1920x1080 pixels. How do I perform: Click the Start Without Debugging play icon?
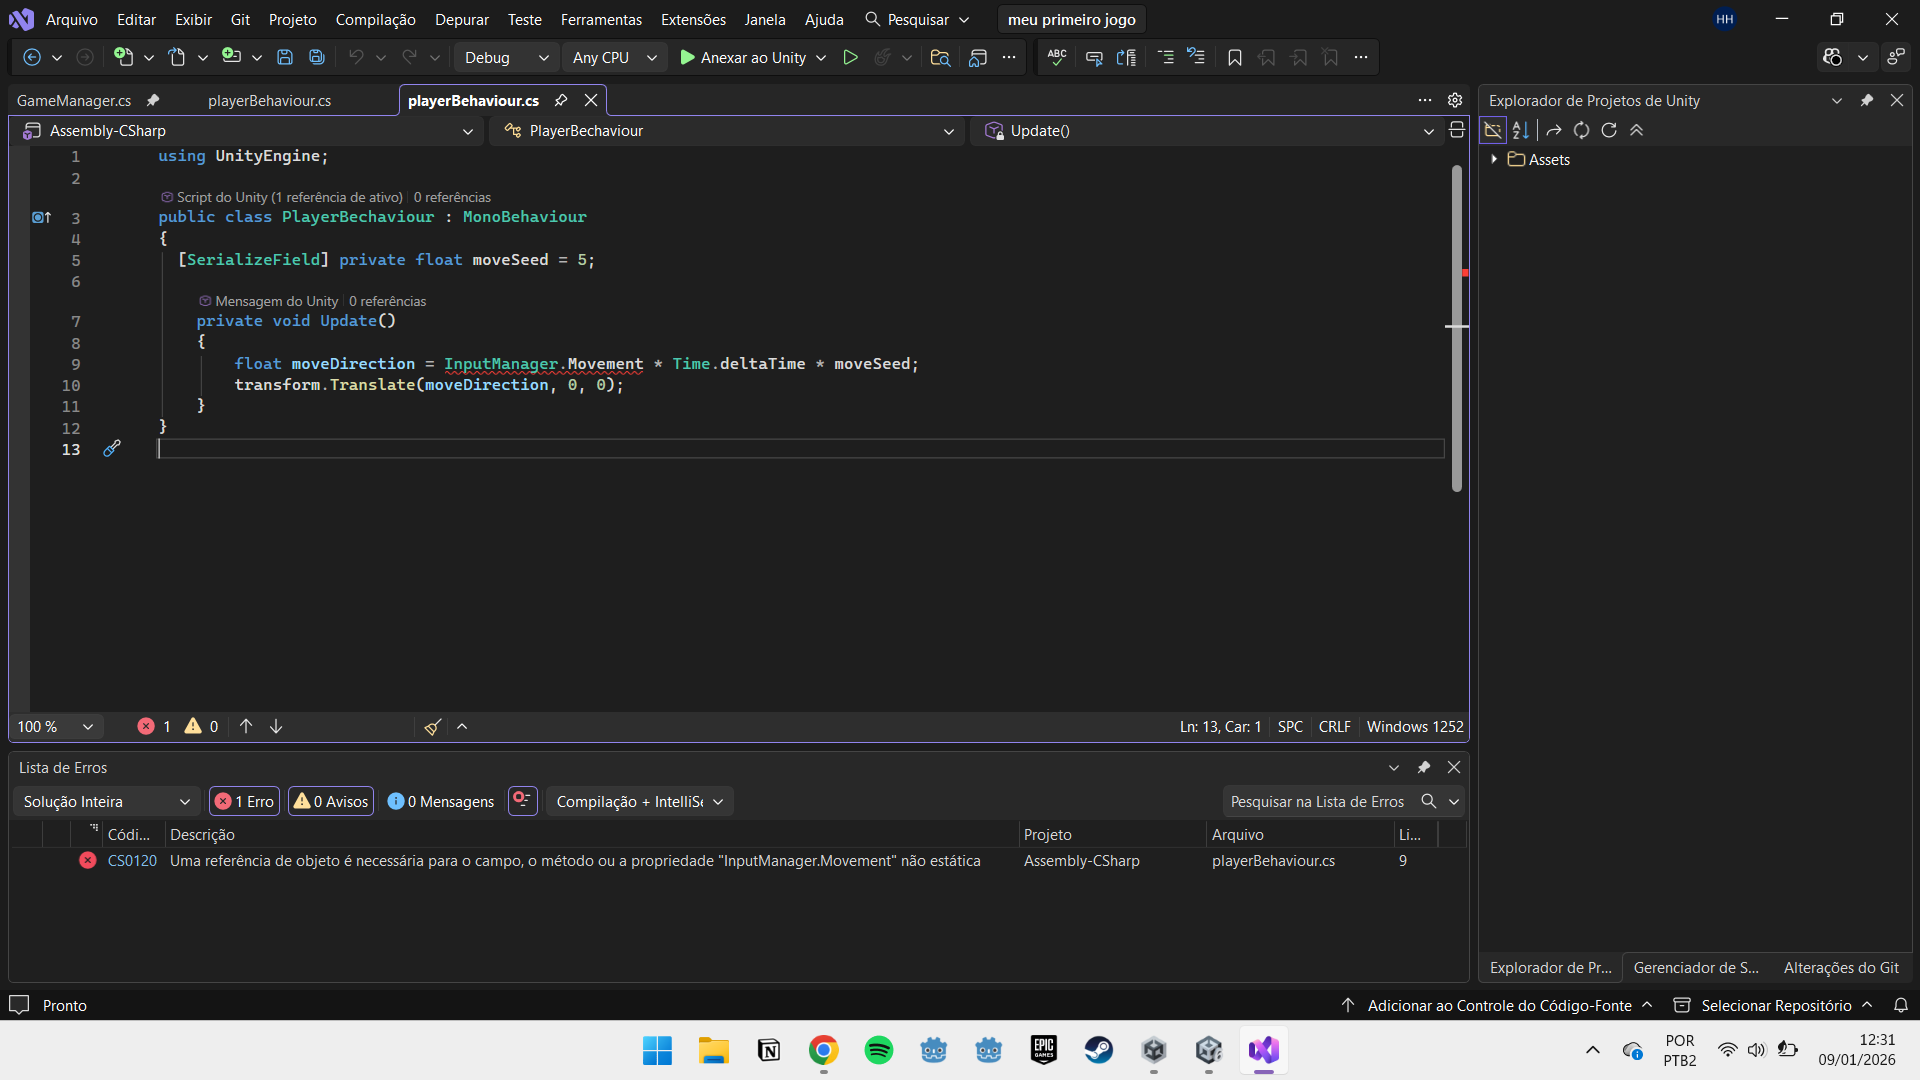pos(850,58)
